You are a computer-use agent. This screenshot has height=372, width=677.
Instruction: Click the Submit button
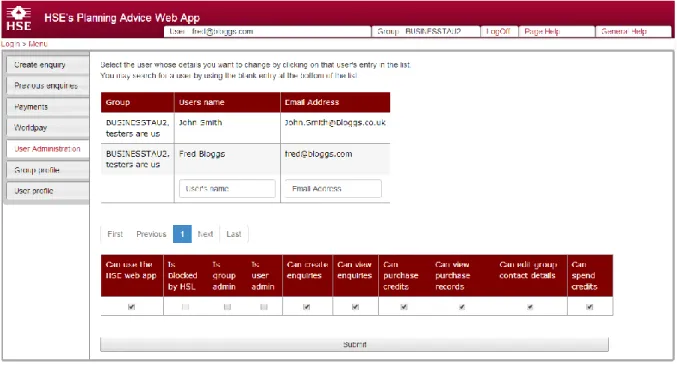tap(354, 344)
